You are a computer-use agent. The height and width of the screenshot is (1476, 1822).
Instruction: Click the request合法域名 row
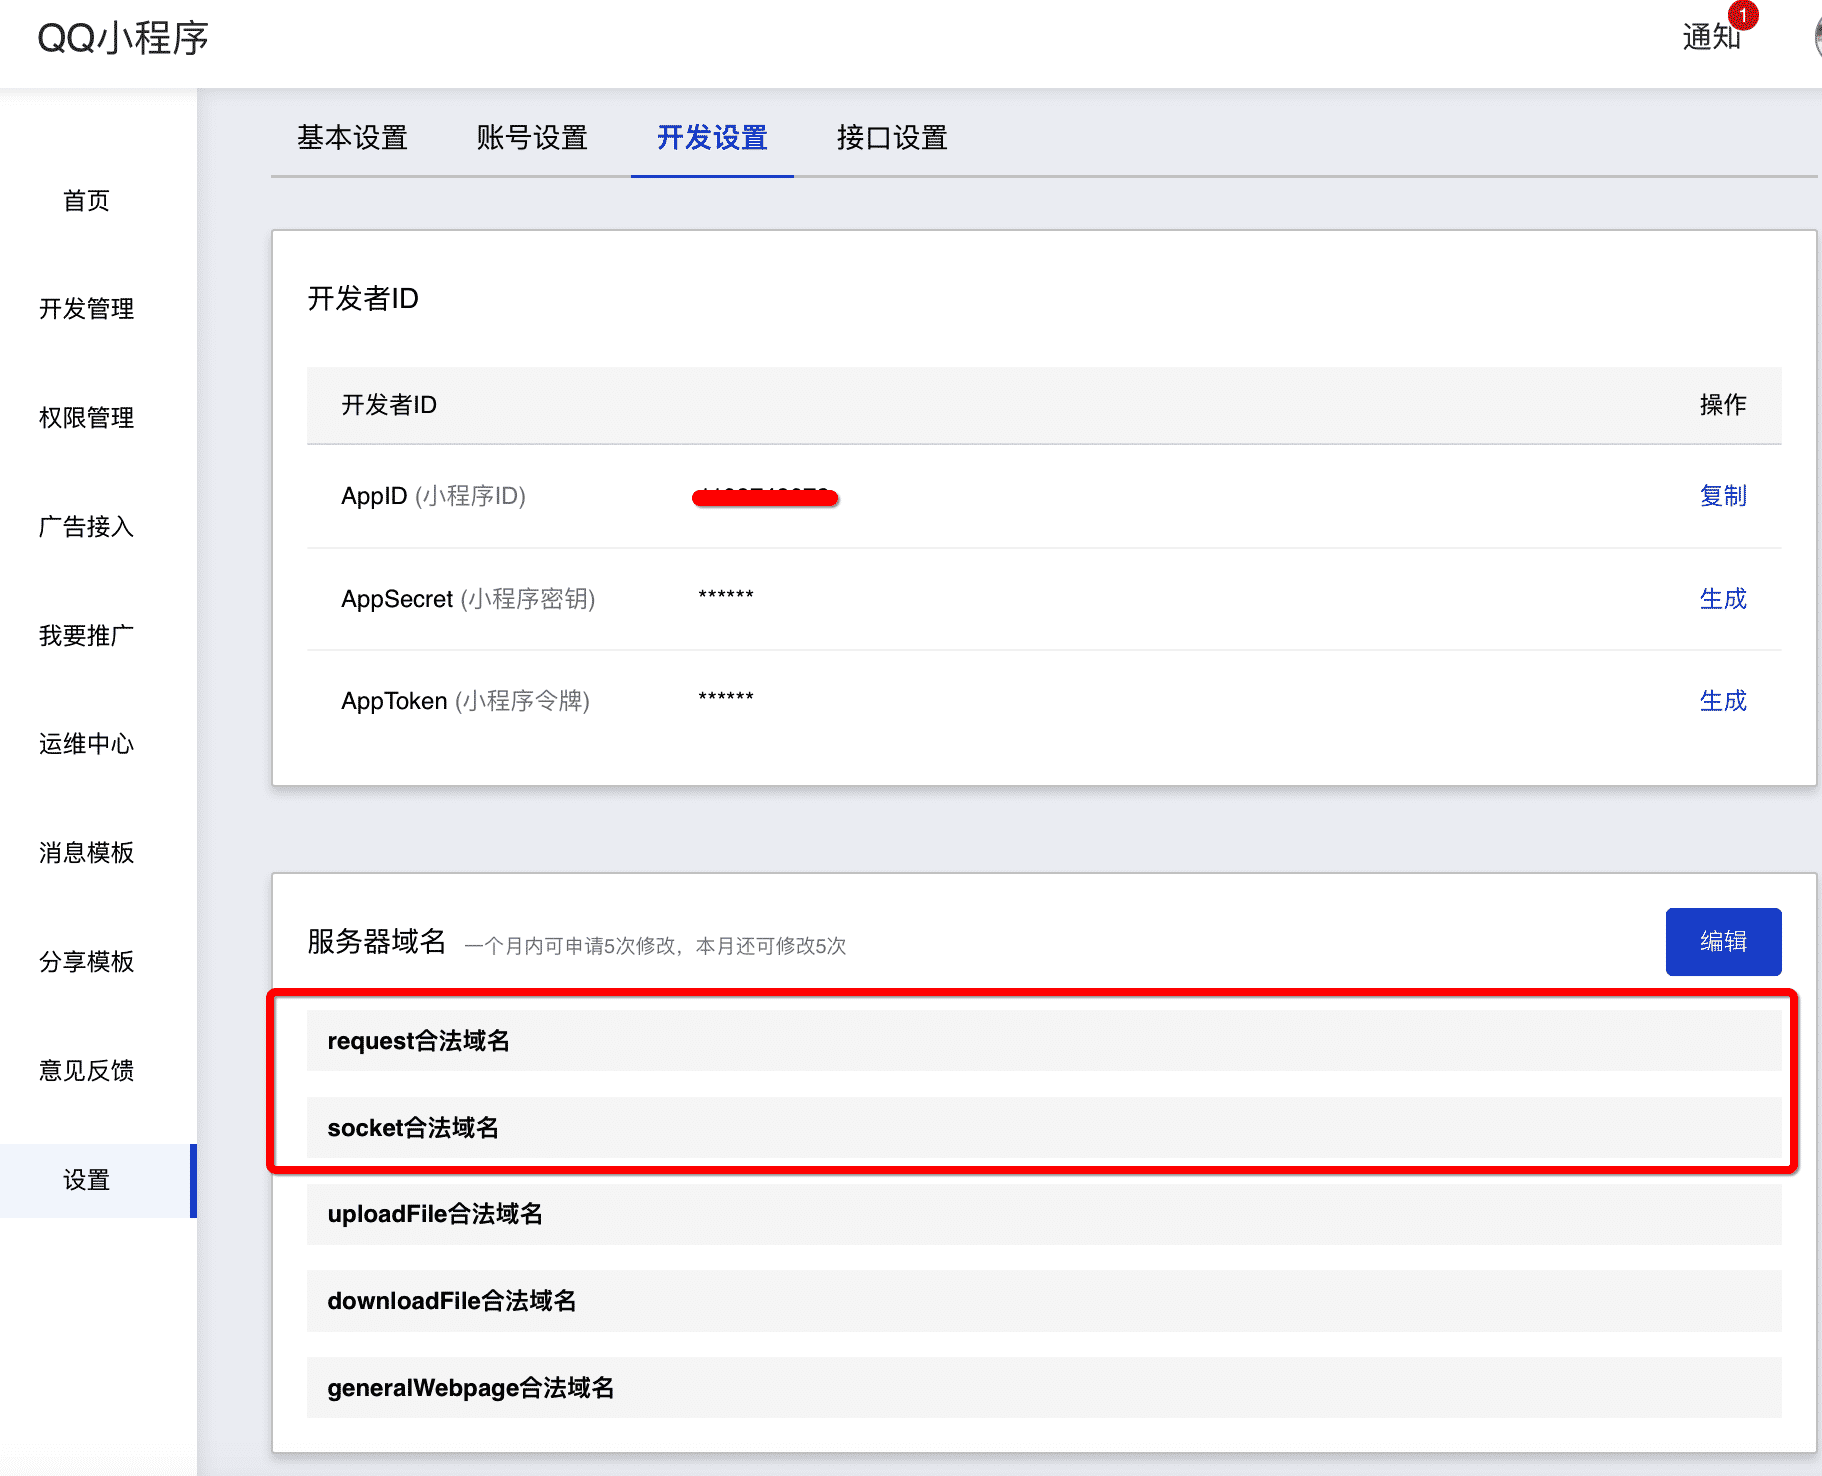coord(1044,1041)
